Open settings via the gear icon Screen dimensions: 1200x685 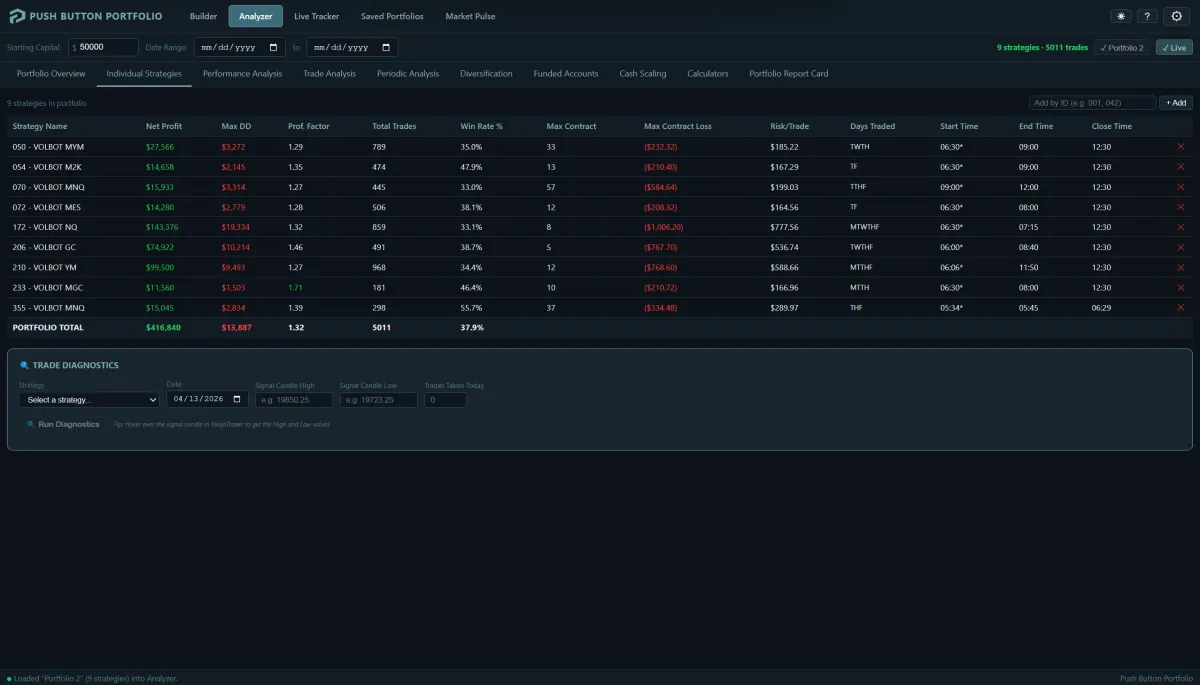(x=1177, y=16)
